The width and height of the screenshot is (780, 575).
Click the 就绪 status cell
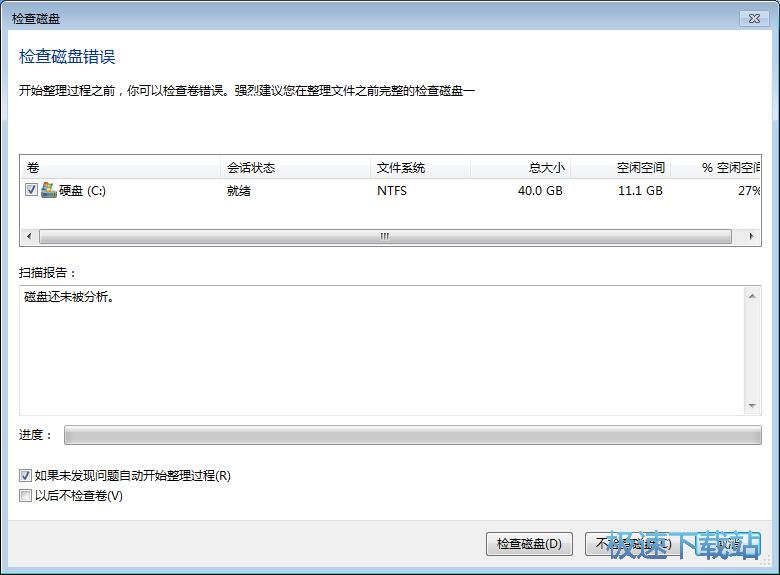[x=239, y=191]
